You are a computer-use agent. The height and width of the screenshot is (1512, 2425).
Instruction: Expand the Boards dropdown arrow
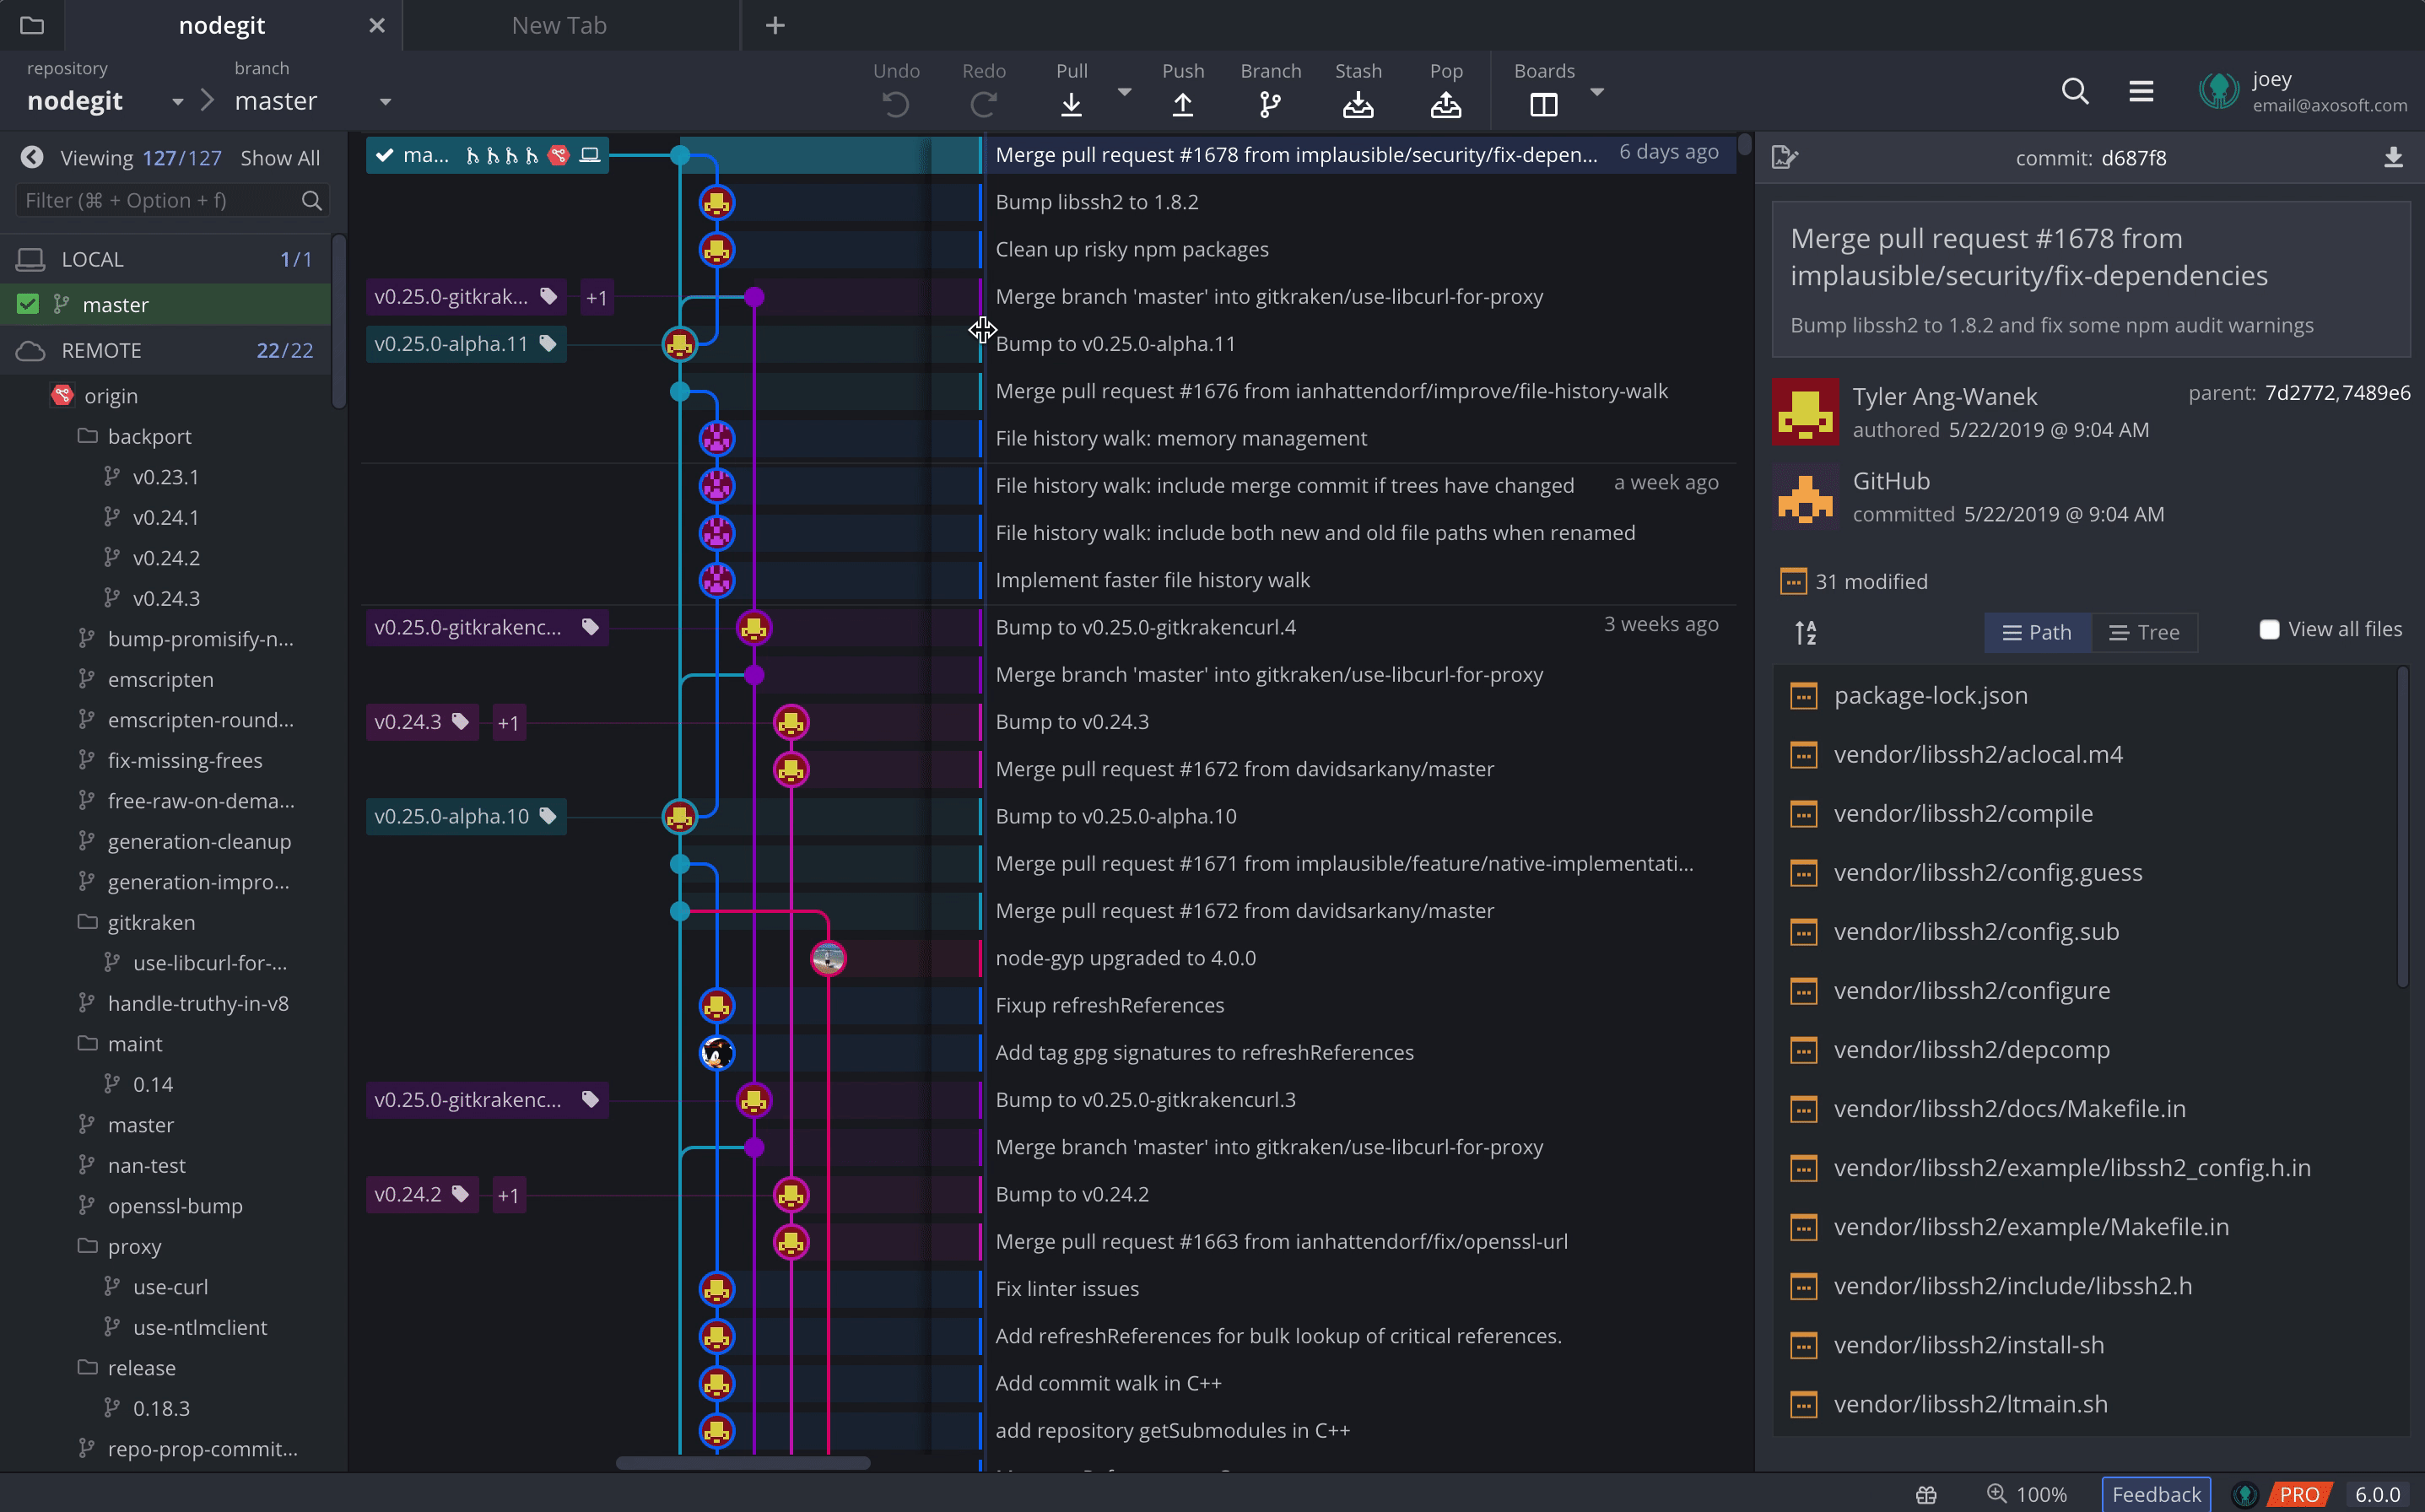(1598, 91)
